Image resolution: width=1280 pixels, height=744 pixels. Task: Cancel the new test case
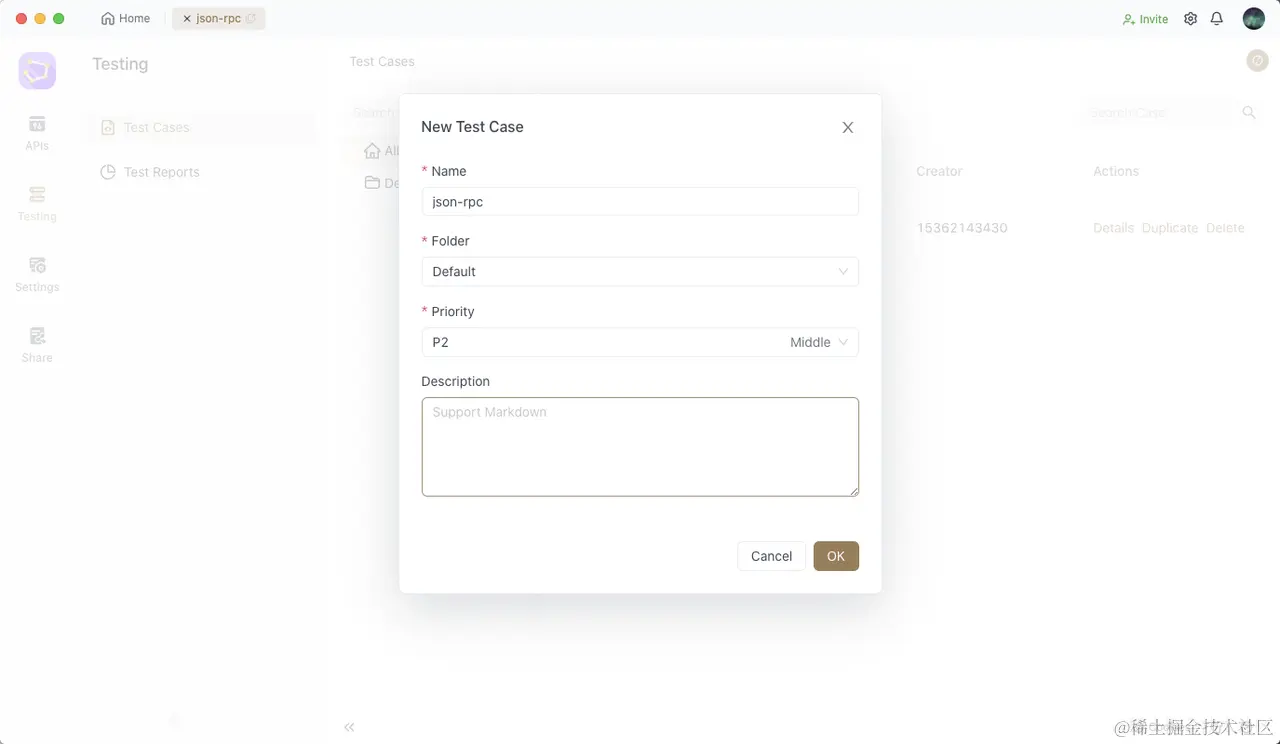[771, 556]
